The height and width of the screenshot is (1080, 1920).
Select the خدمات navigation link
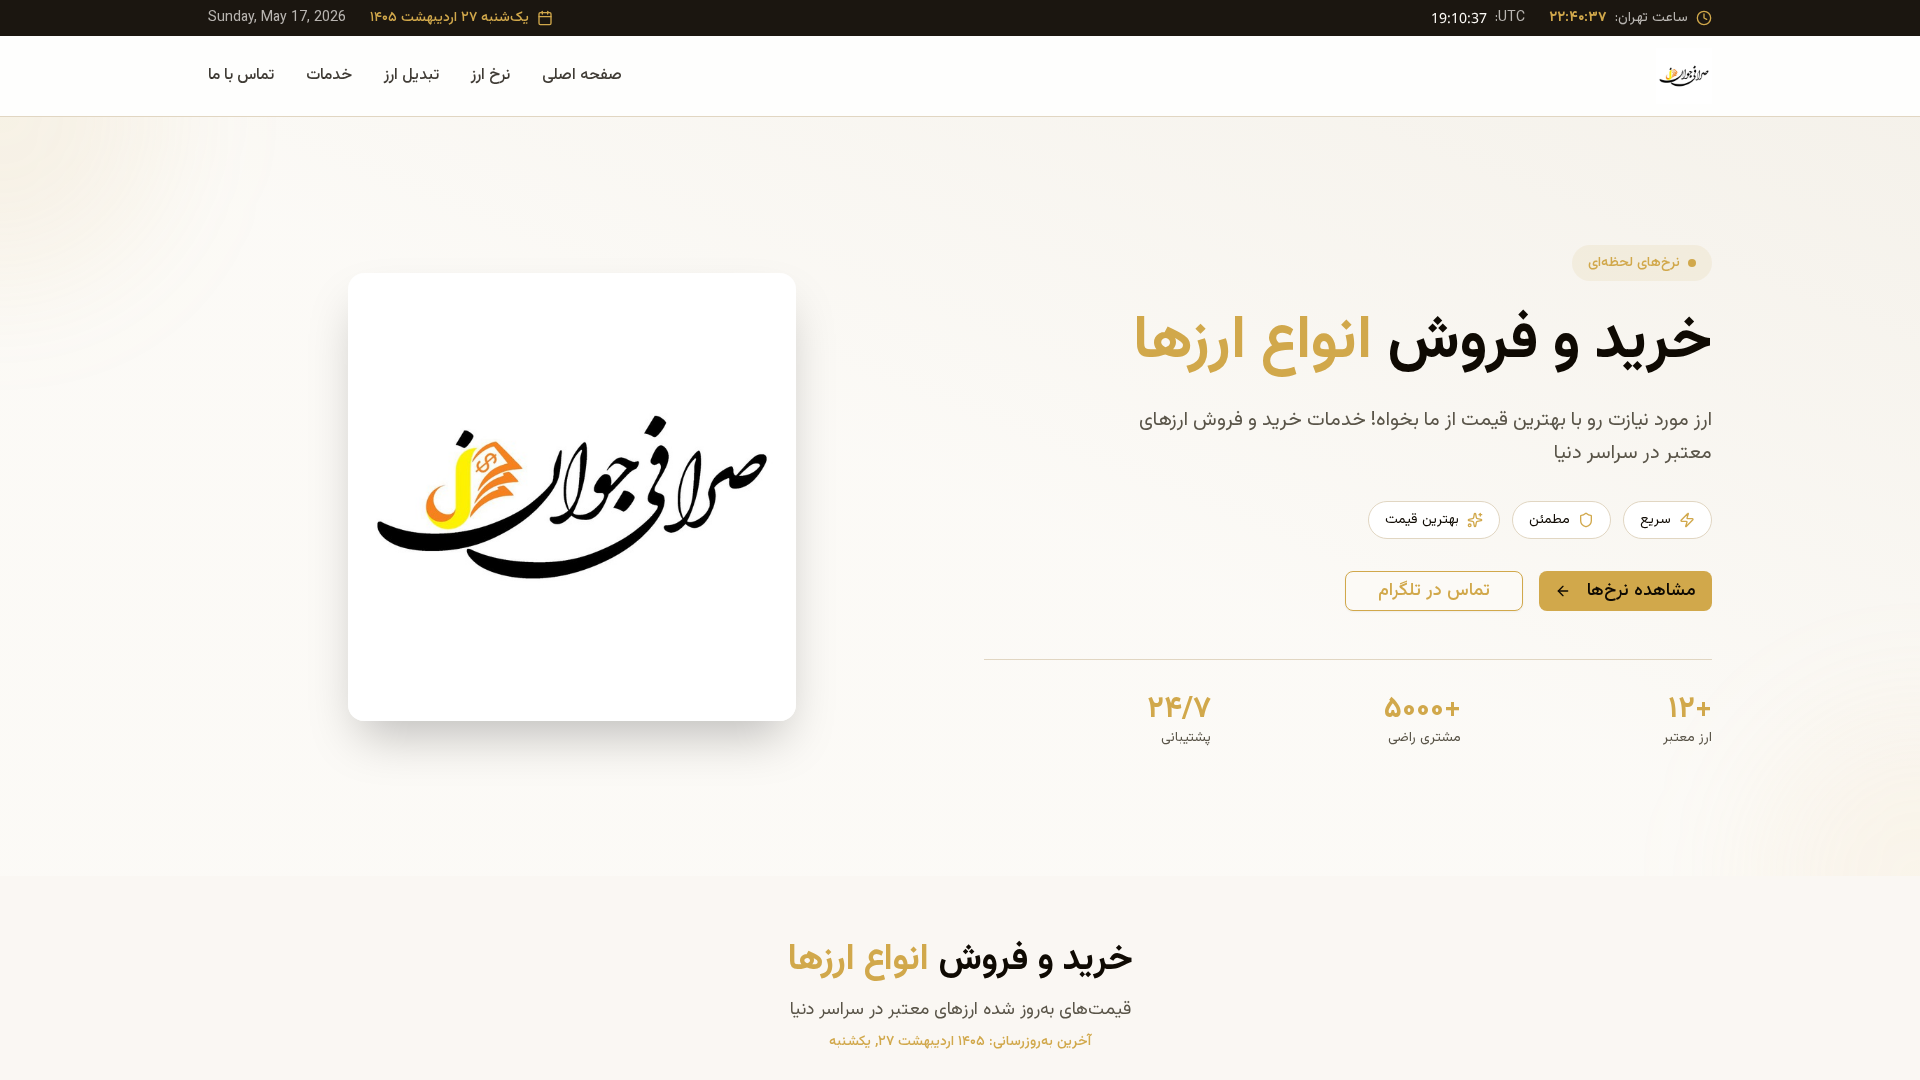(329, 75)
